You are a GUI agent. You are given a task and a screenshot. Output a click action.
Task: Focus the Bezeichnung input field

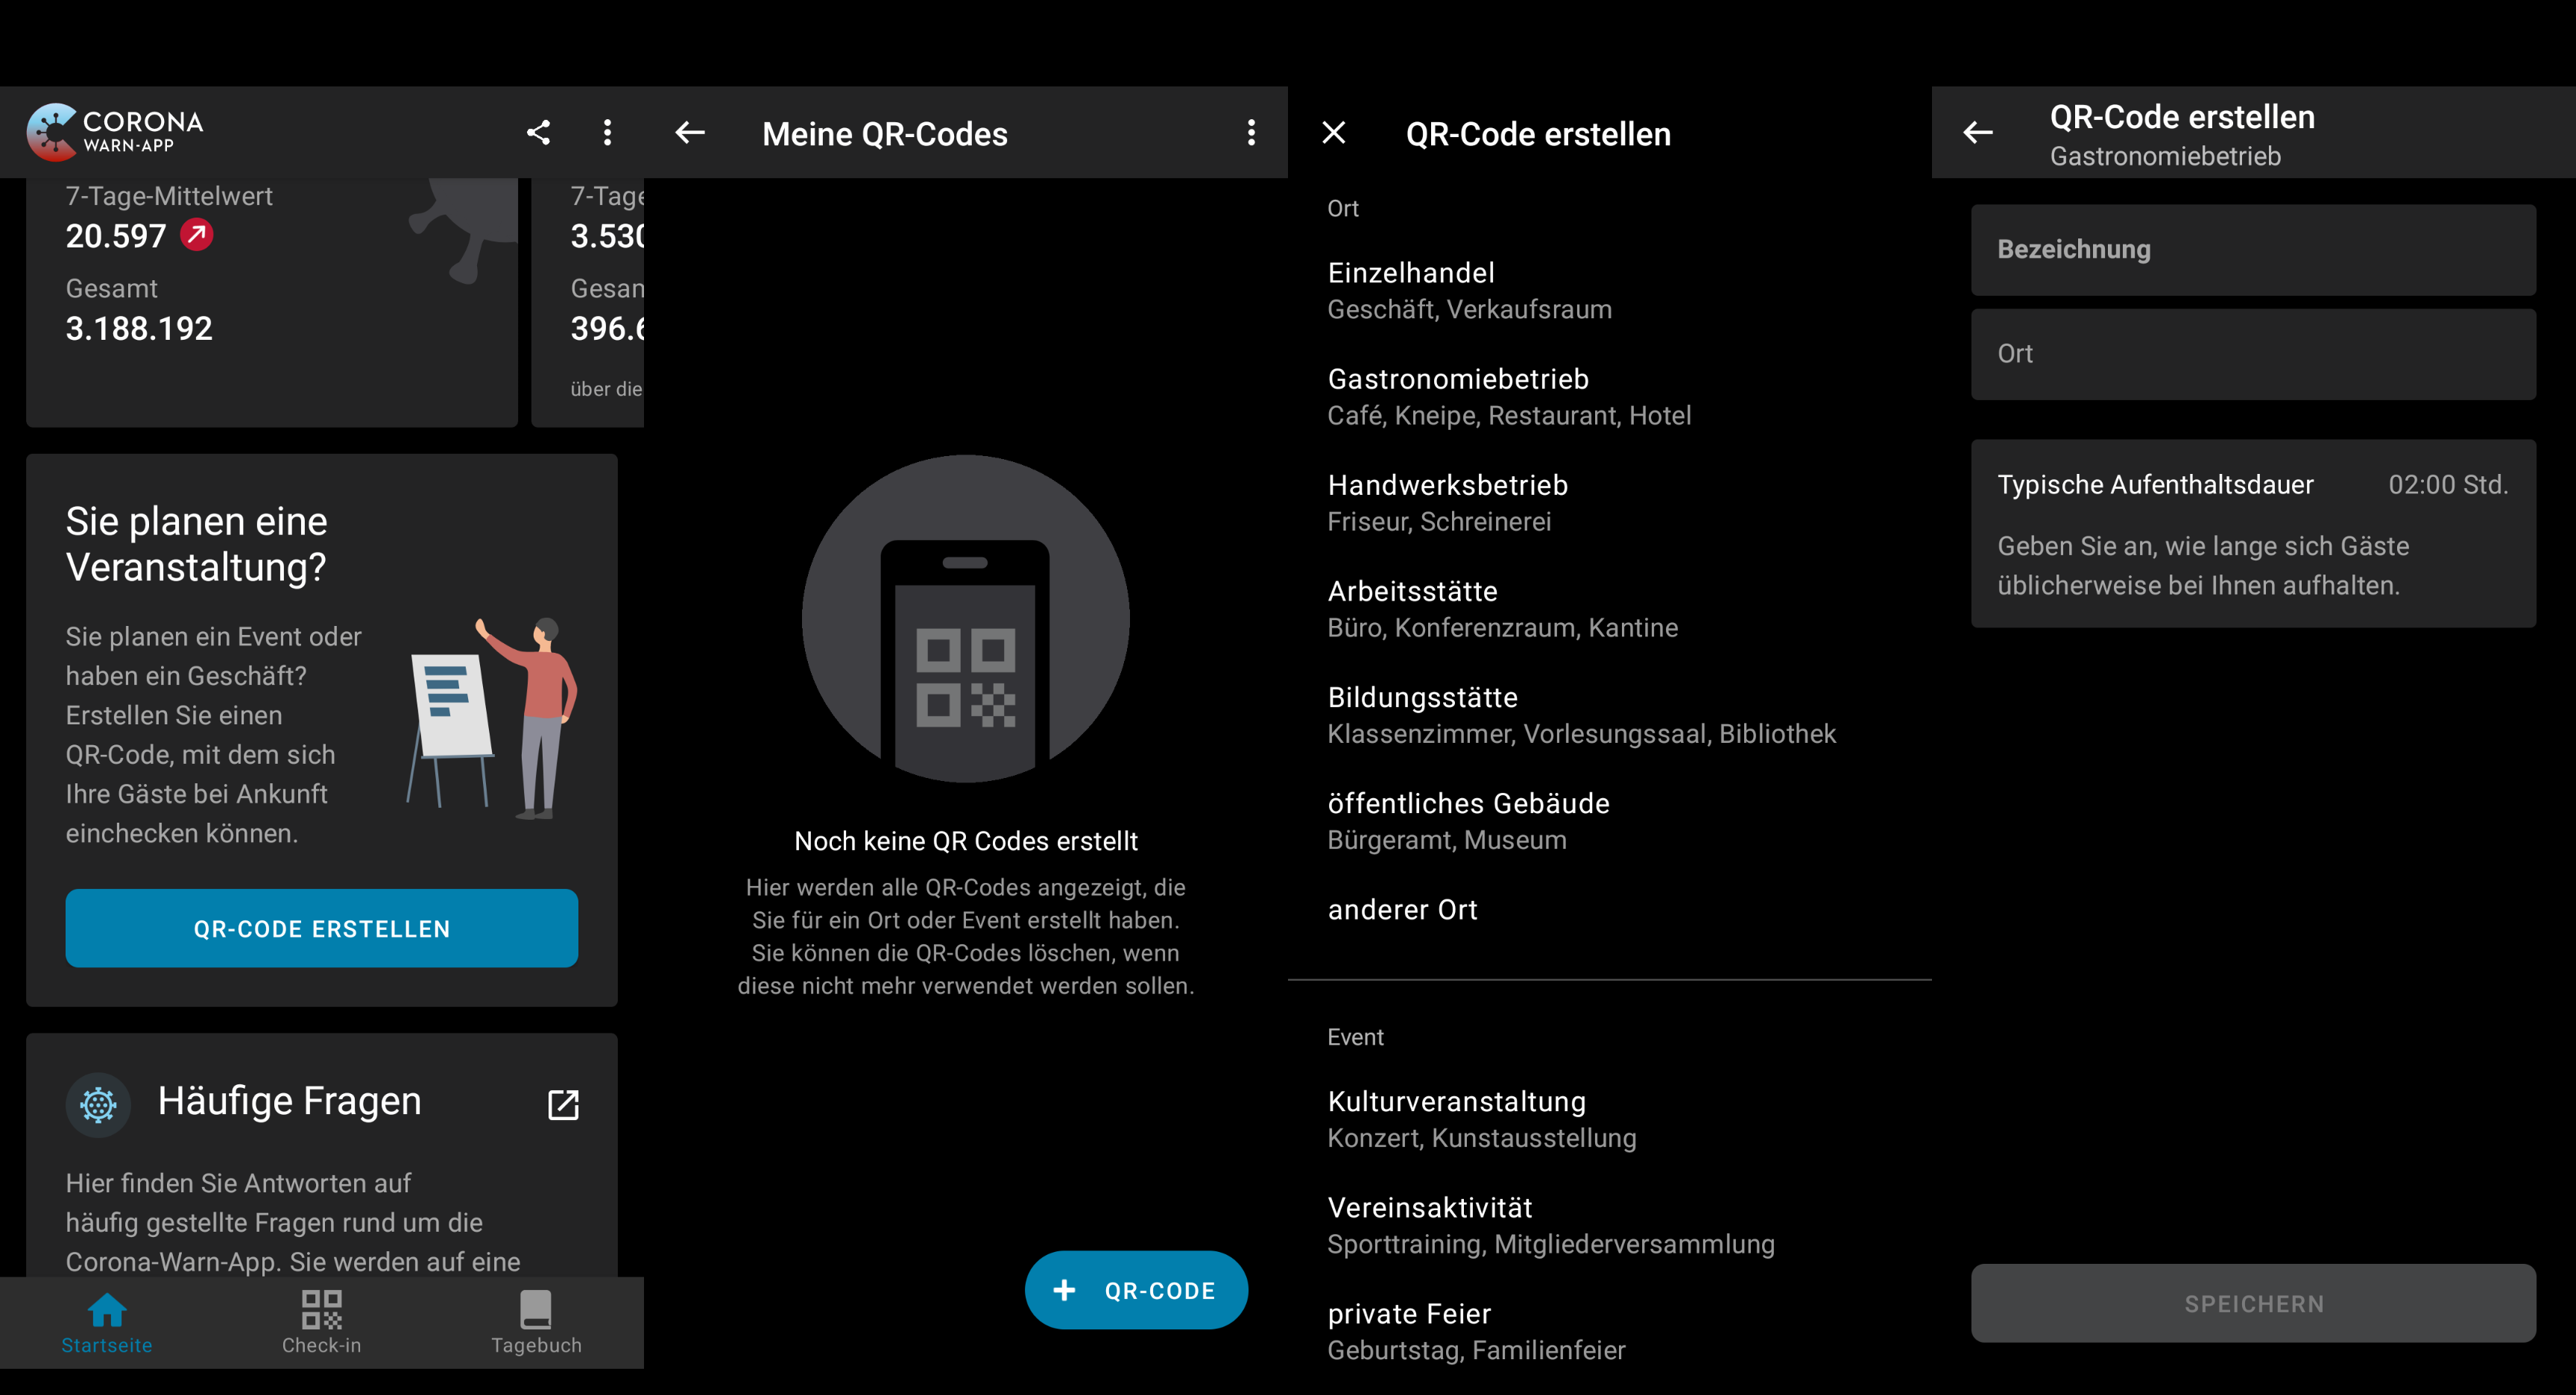click(x=2253, y=250)
